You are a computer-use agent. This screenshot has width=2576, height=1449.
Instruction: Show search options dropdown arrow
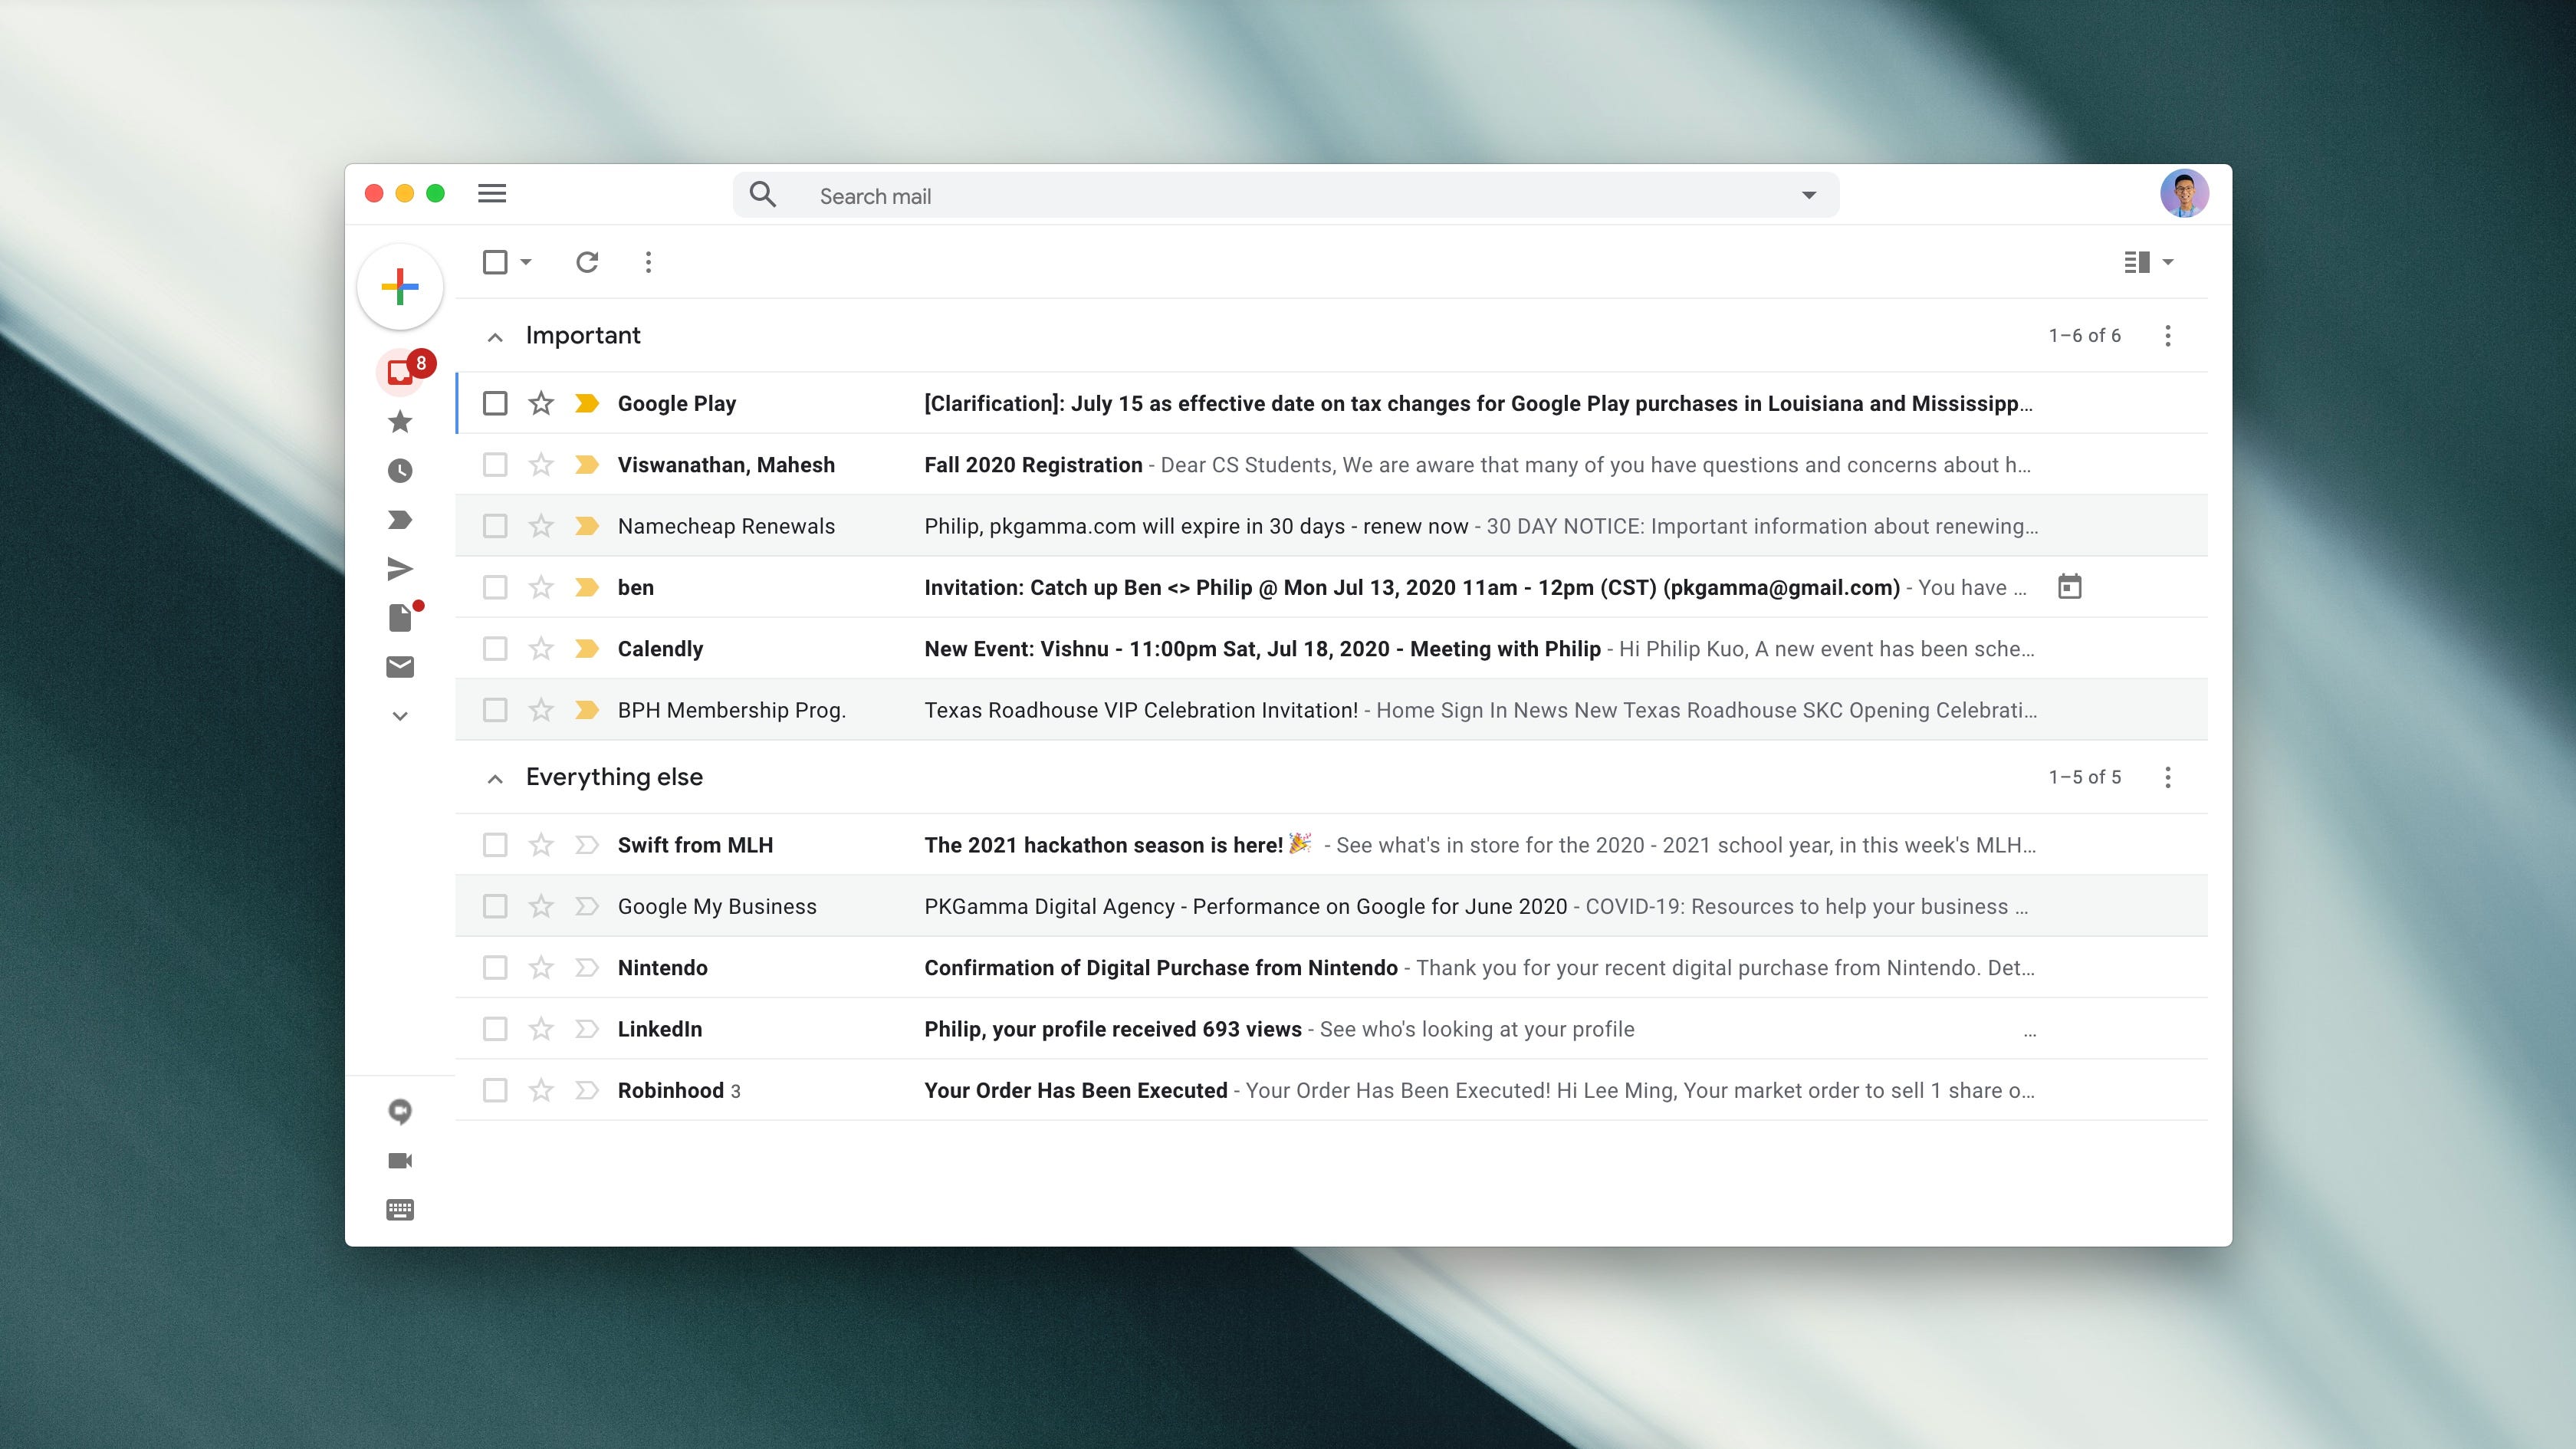point(1809,195)
